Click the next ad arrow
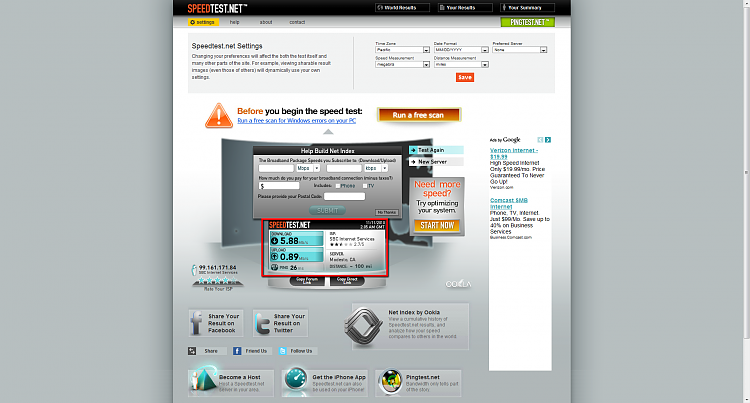Image resolution: width=750 pixels, height=403 pixels. coord(548,140)
